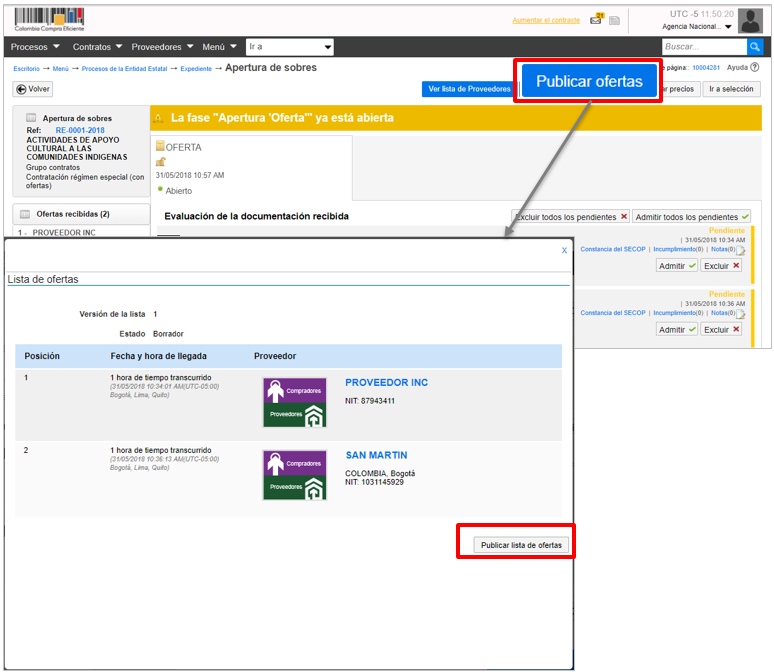The image size is (774, 672).
Task: Click the Volver back button
Action: tap(33, 89)
